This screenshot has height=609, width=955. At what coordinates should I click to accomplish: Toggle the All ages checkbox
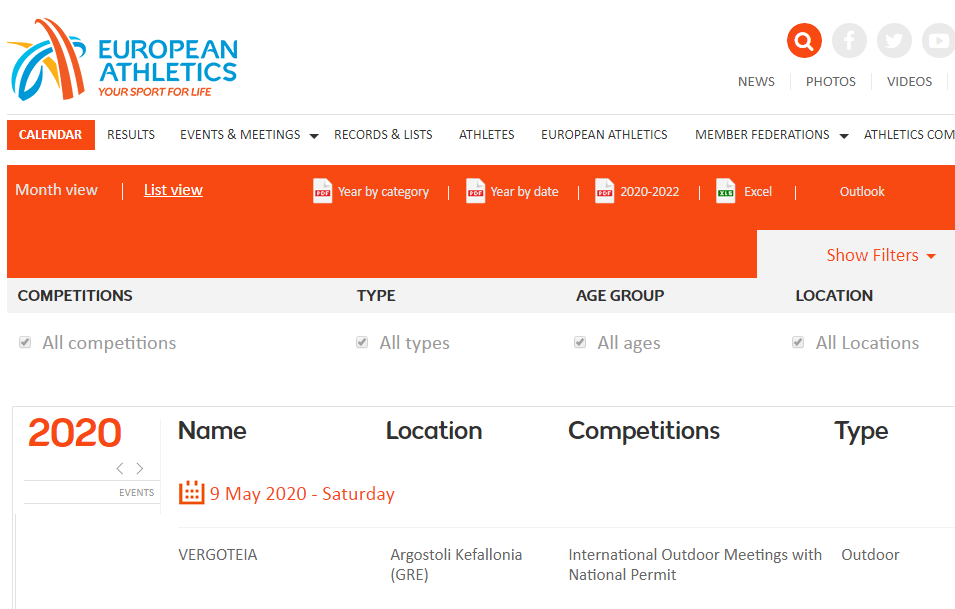click(580, 343)
